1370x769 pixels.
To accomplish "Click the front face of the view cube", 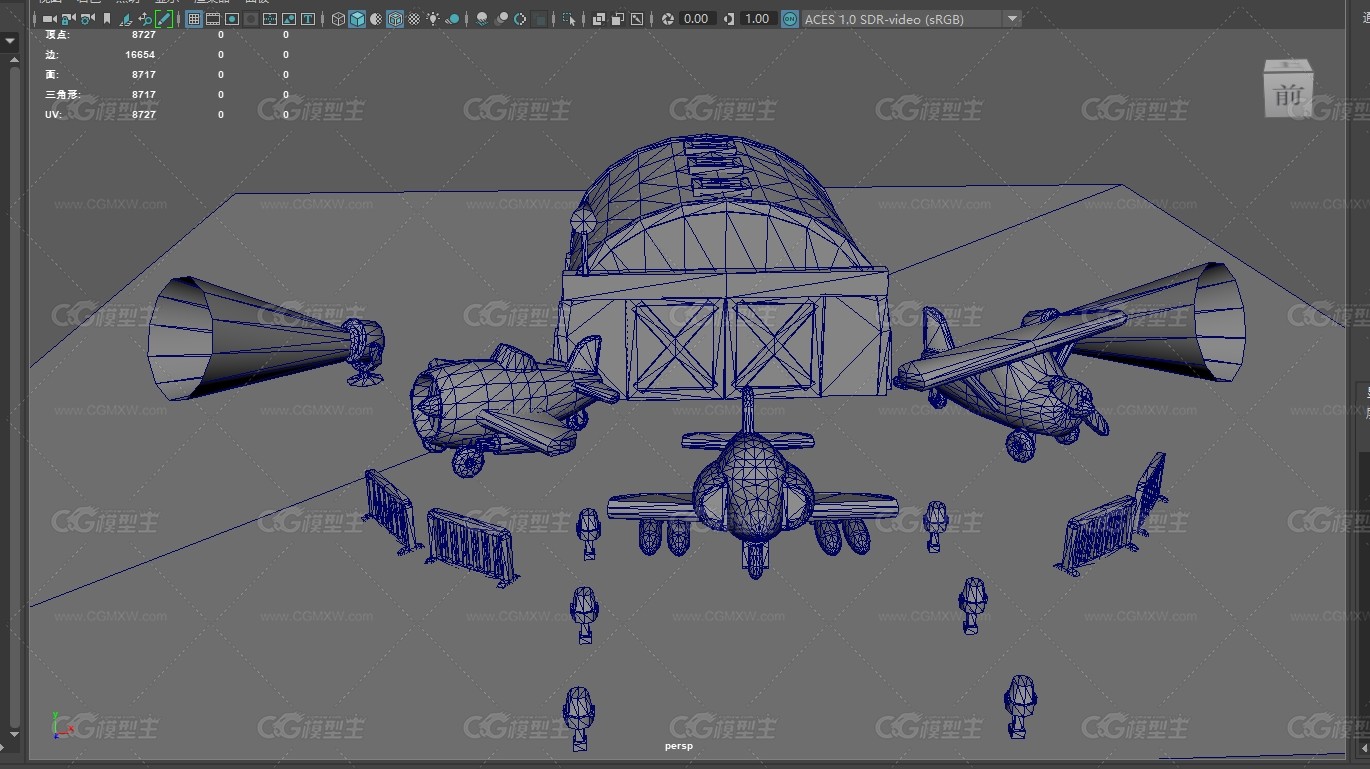I will 1287,96.
